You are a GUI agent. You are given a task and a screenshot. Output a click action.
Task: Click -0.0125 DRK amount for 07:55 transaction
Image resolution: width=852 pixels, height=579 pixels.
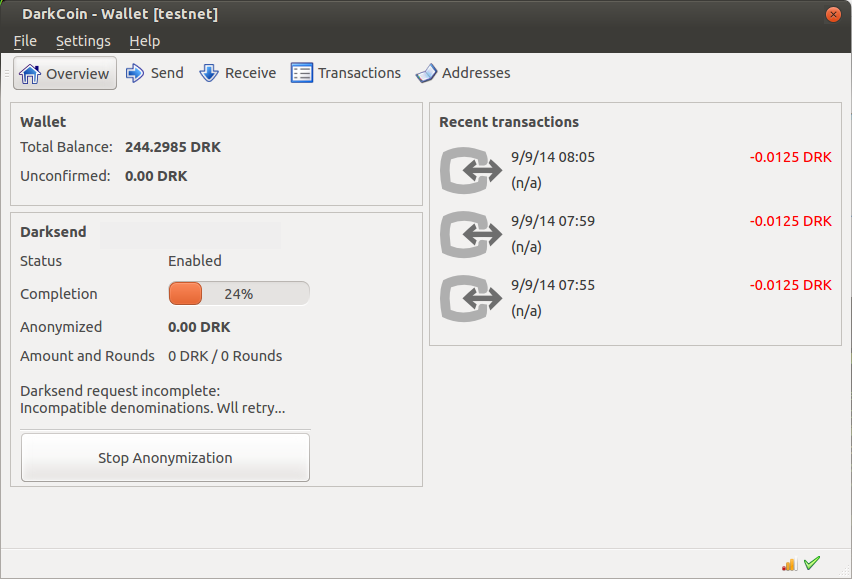tap(791, 286)
